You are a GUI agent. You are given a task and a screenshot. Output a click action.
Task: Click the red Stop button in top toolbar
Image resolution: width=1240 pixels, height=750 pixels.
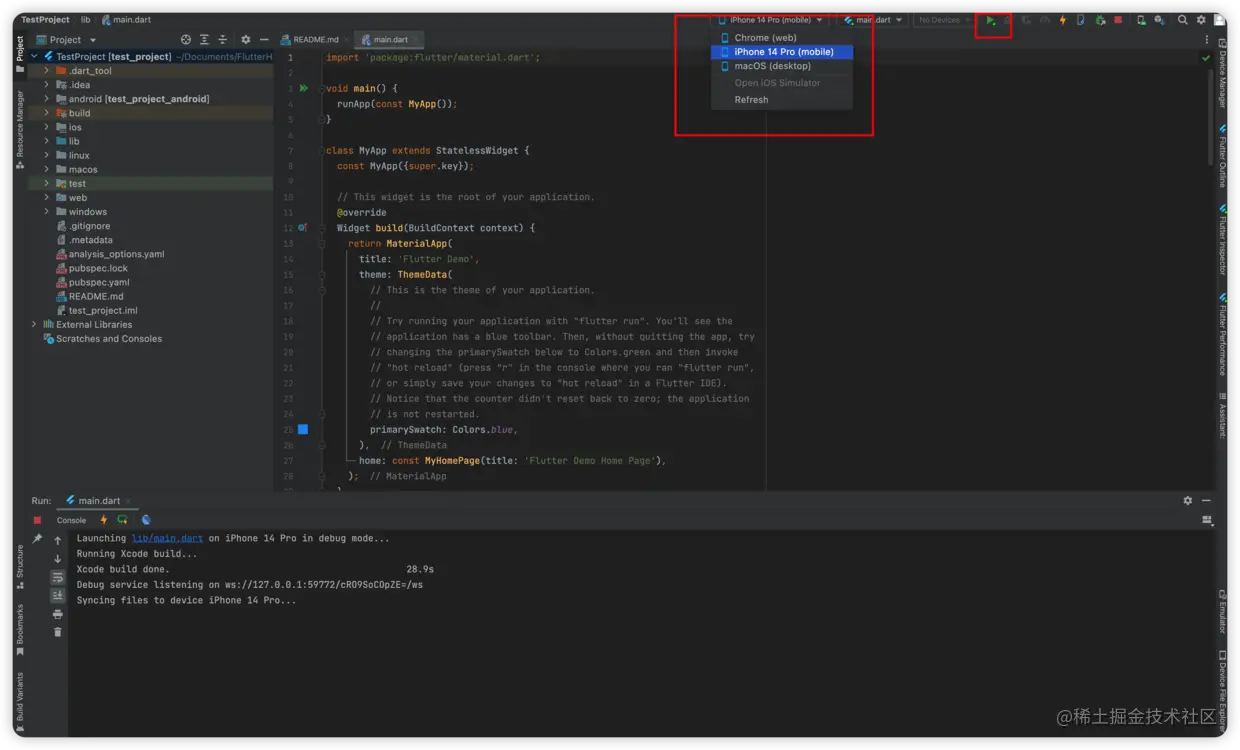[1117, 20]
